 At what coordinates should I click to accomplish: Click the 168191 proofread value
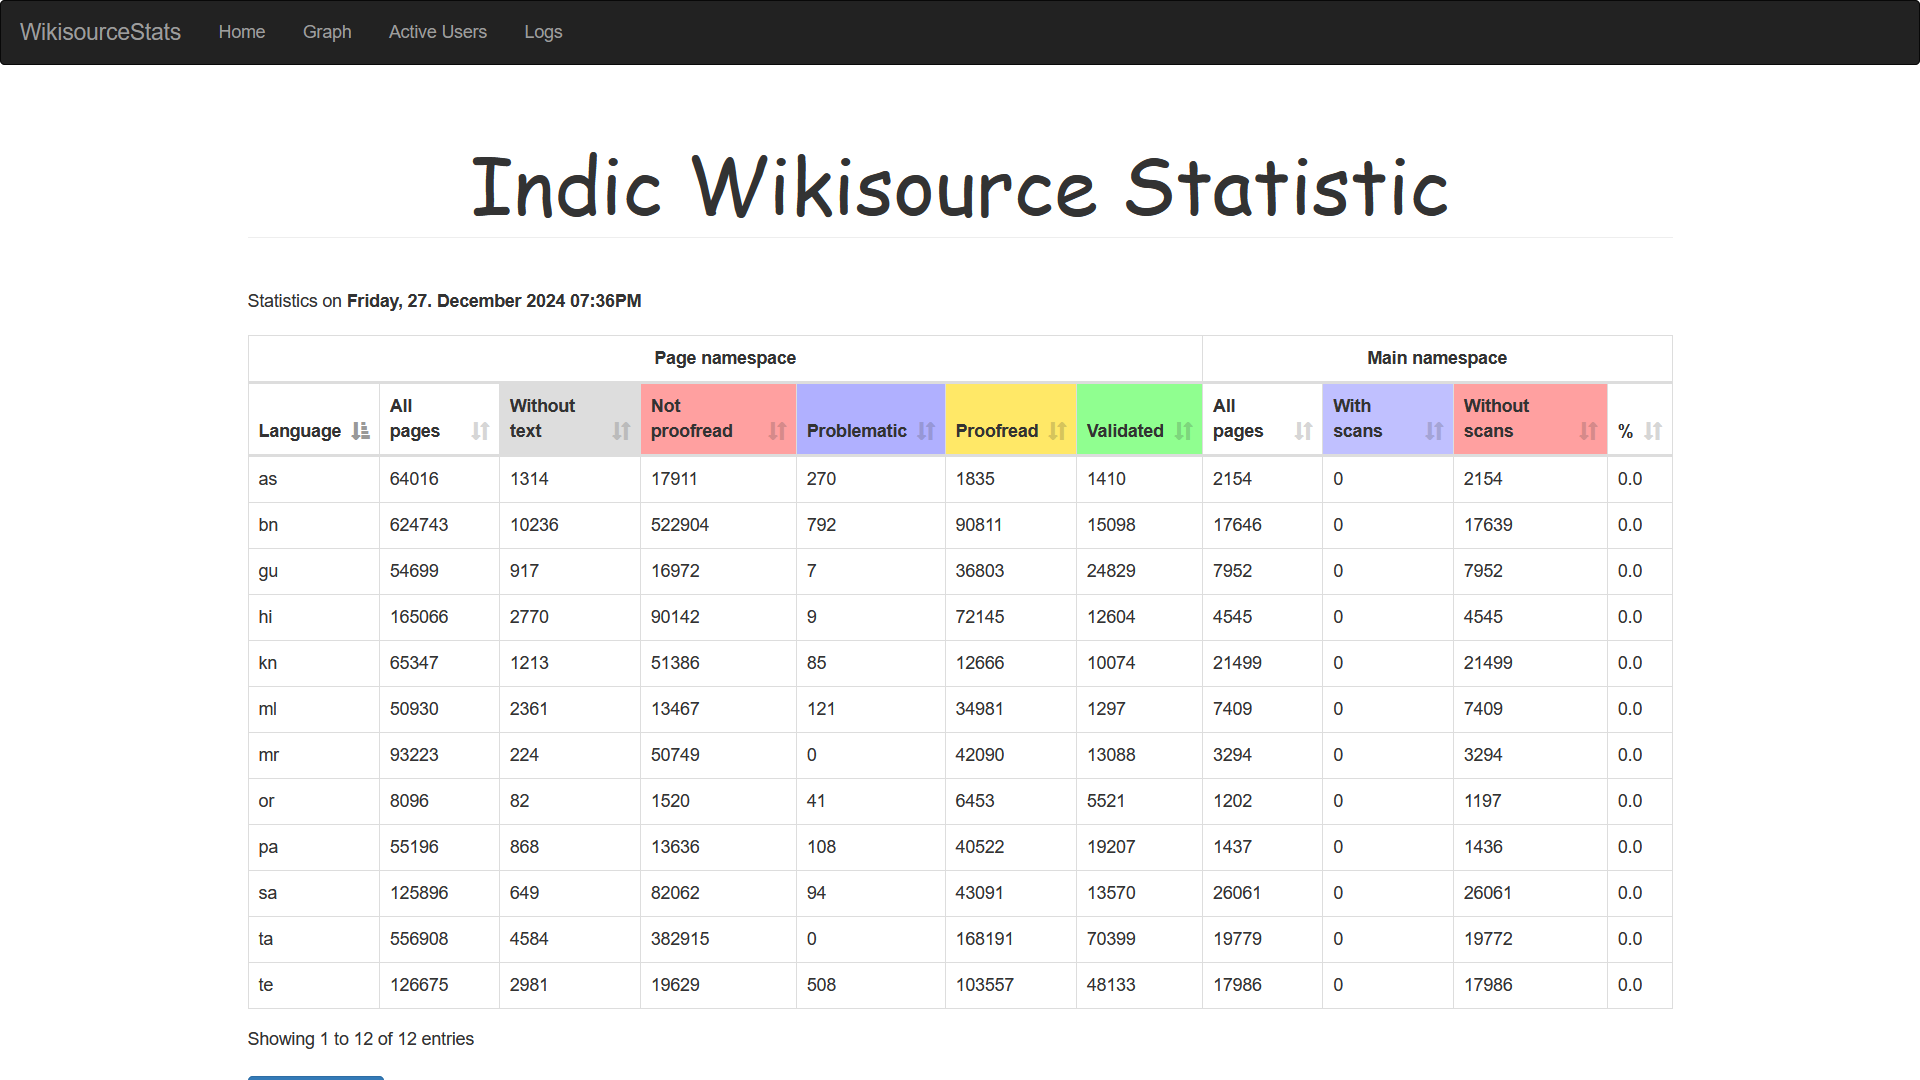coord(984,939)
